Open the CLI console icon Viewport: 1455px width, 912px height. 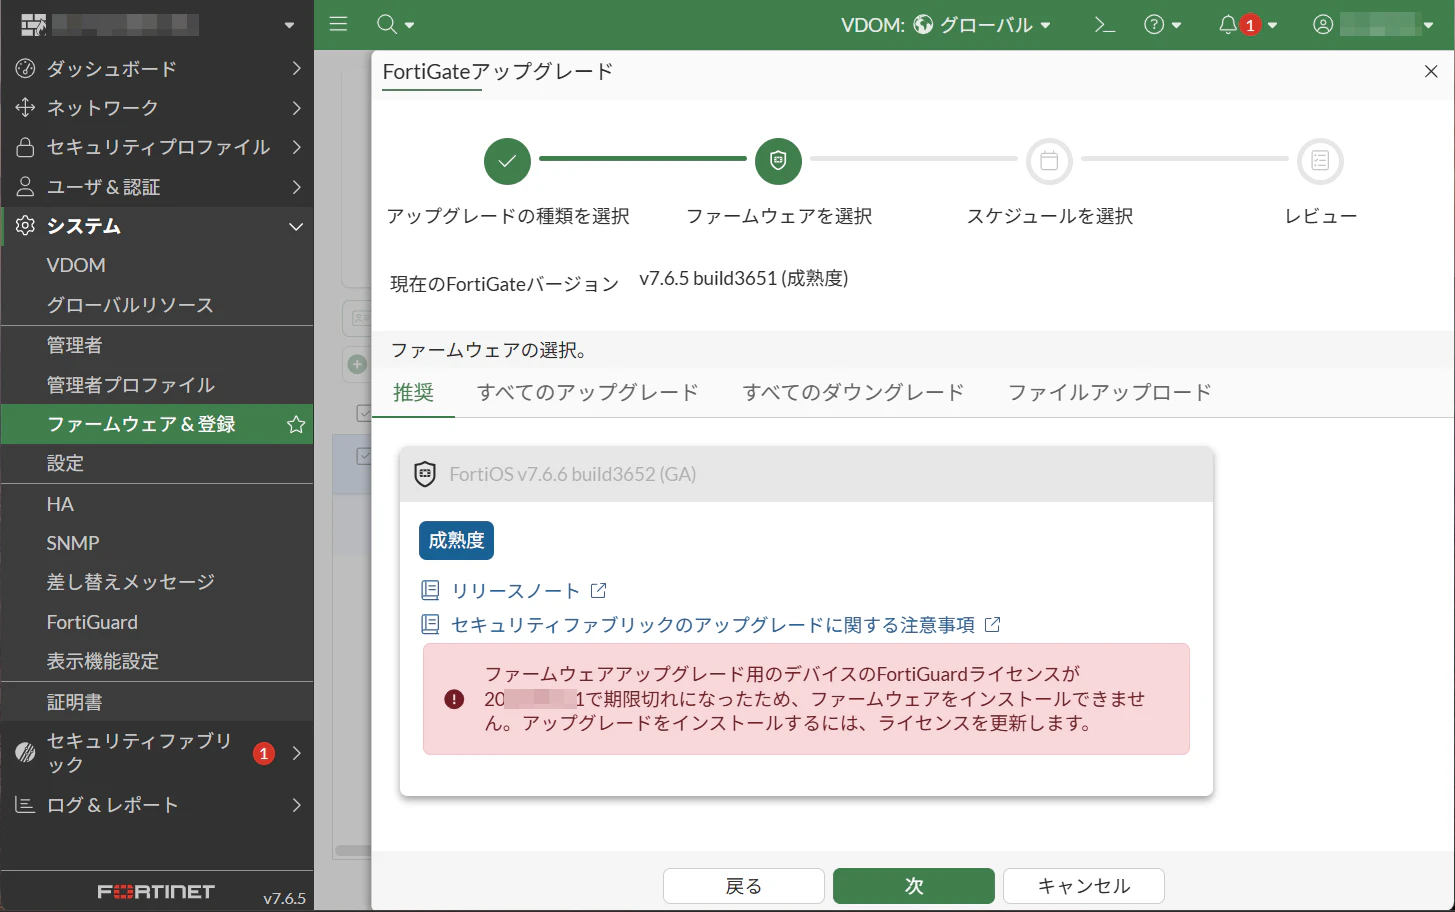tap(1104, 24)
